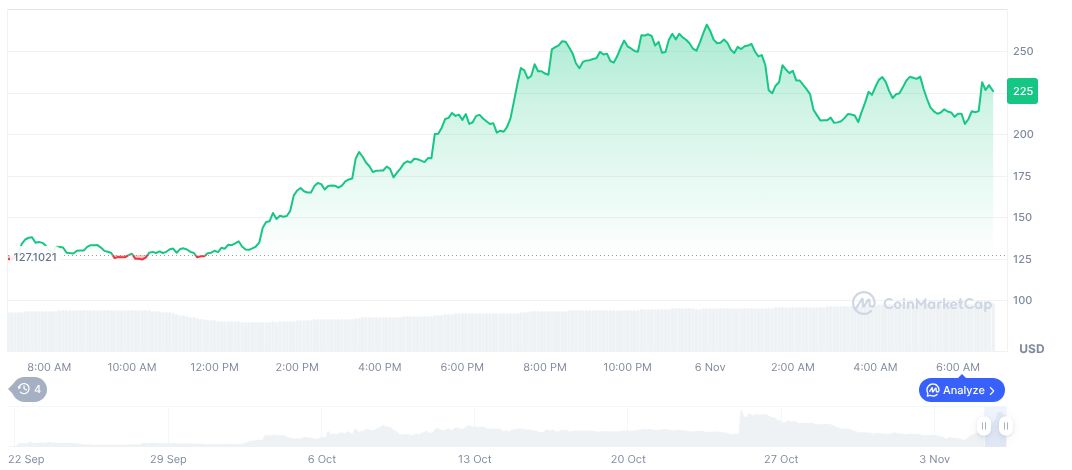
Task: Expand the Analyze chevron arrow
Action: click(992, 390)
